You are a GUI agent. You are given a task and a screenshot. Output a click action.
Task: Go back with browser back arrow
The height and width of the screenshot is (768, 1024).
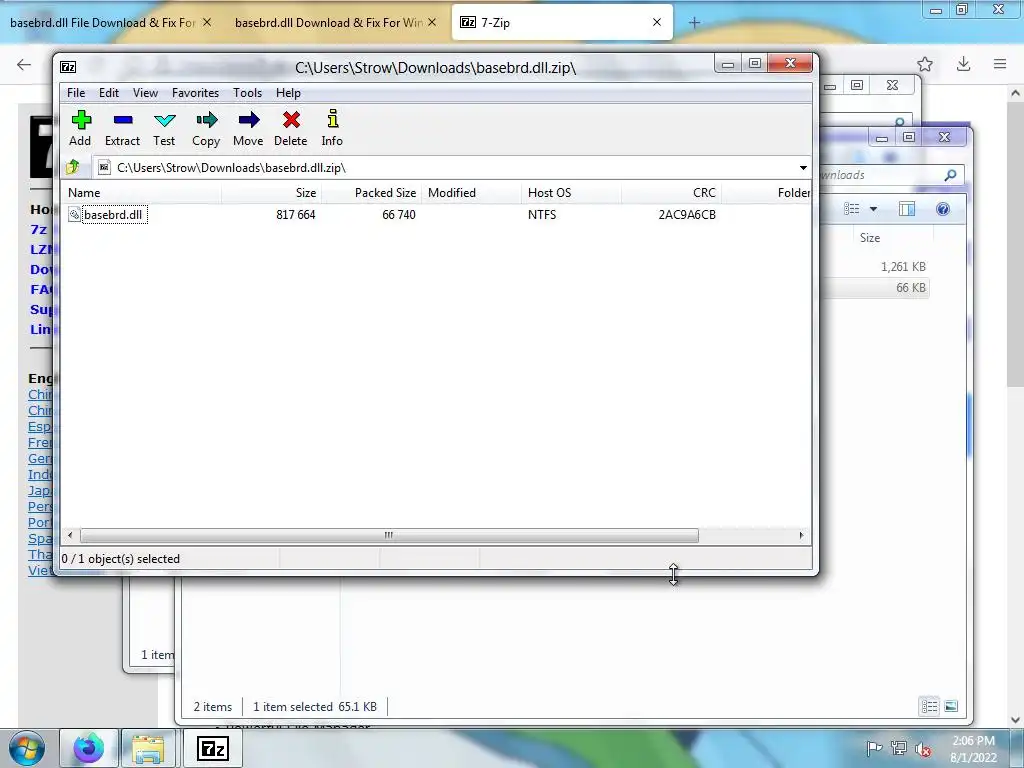coord(24,64)
